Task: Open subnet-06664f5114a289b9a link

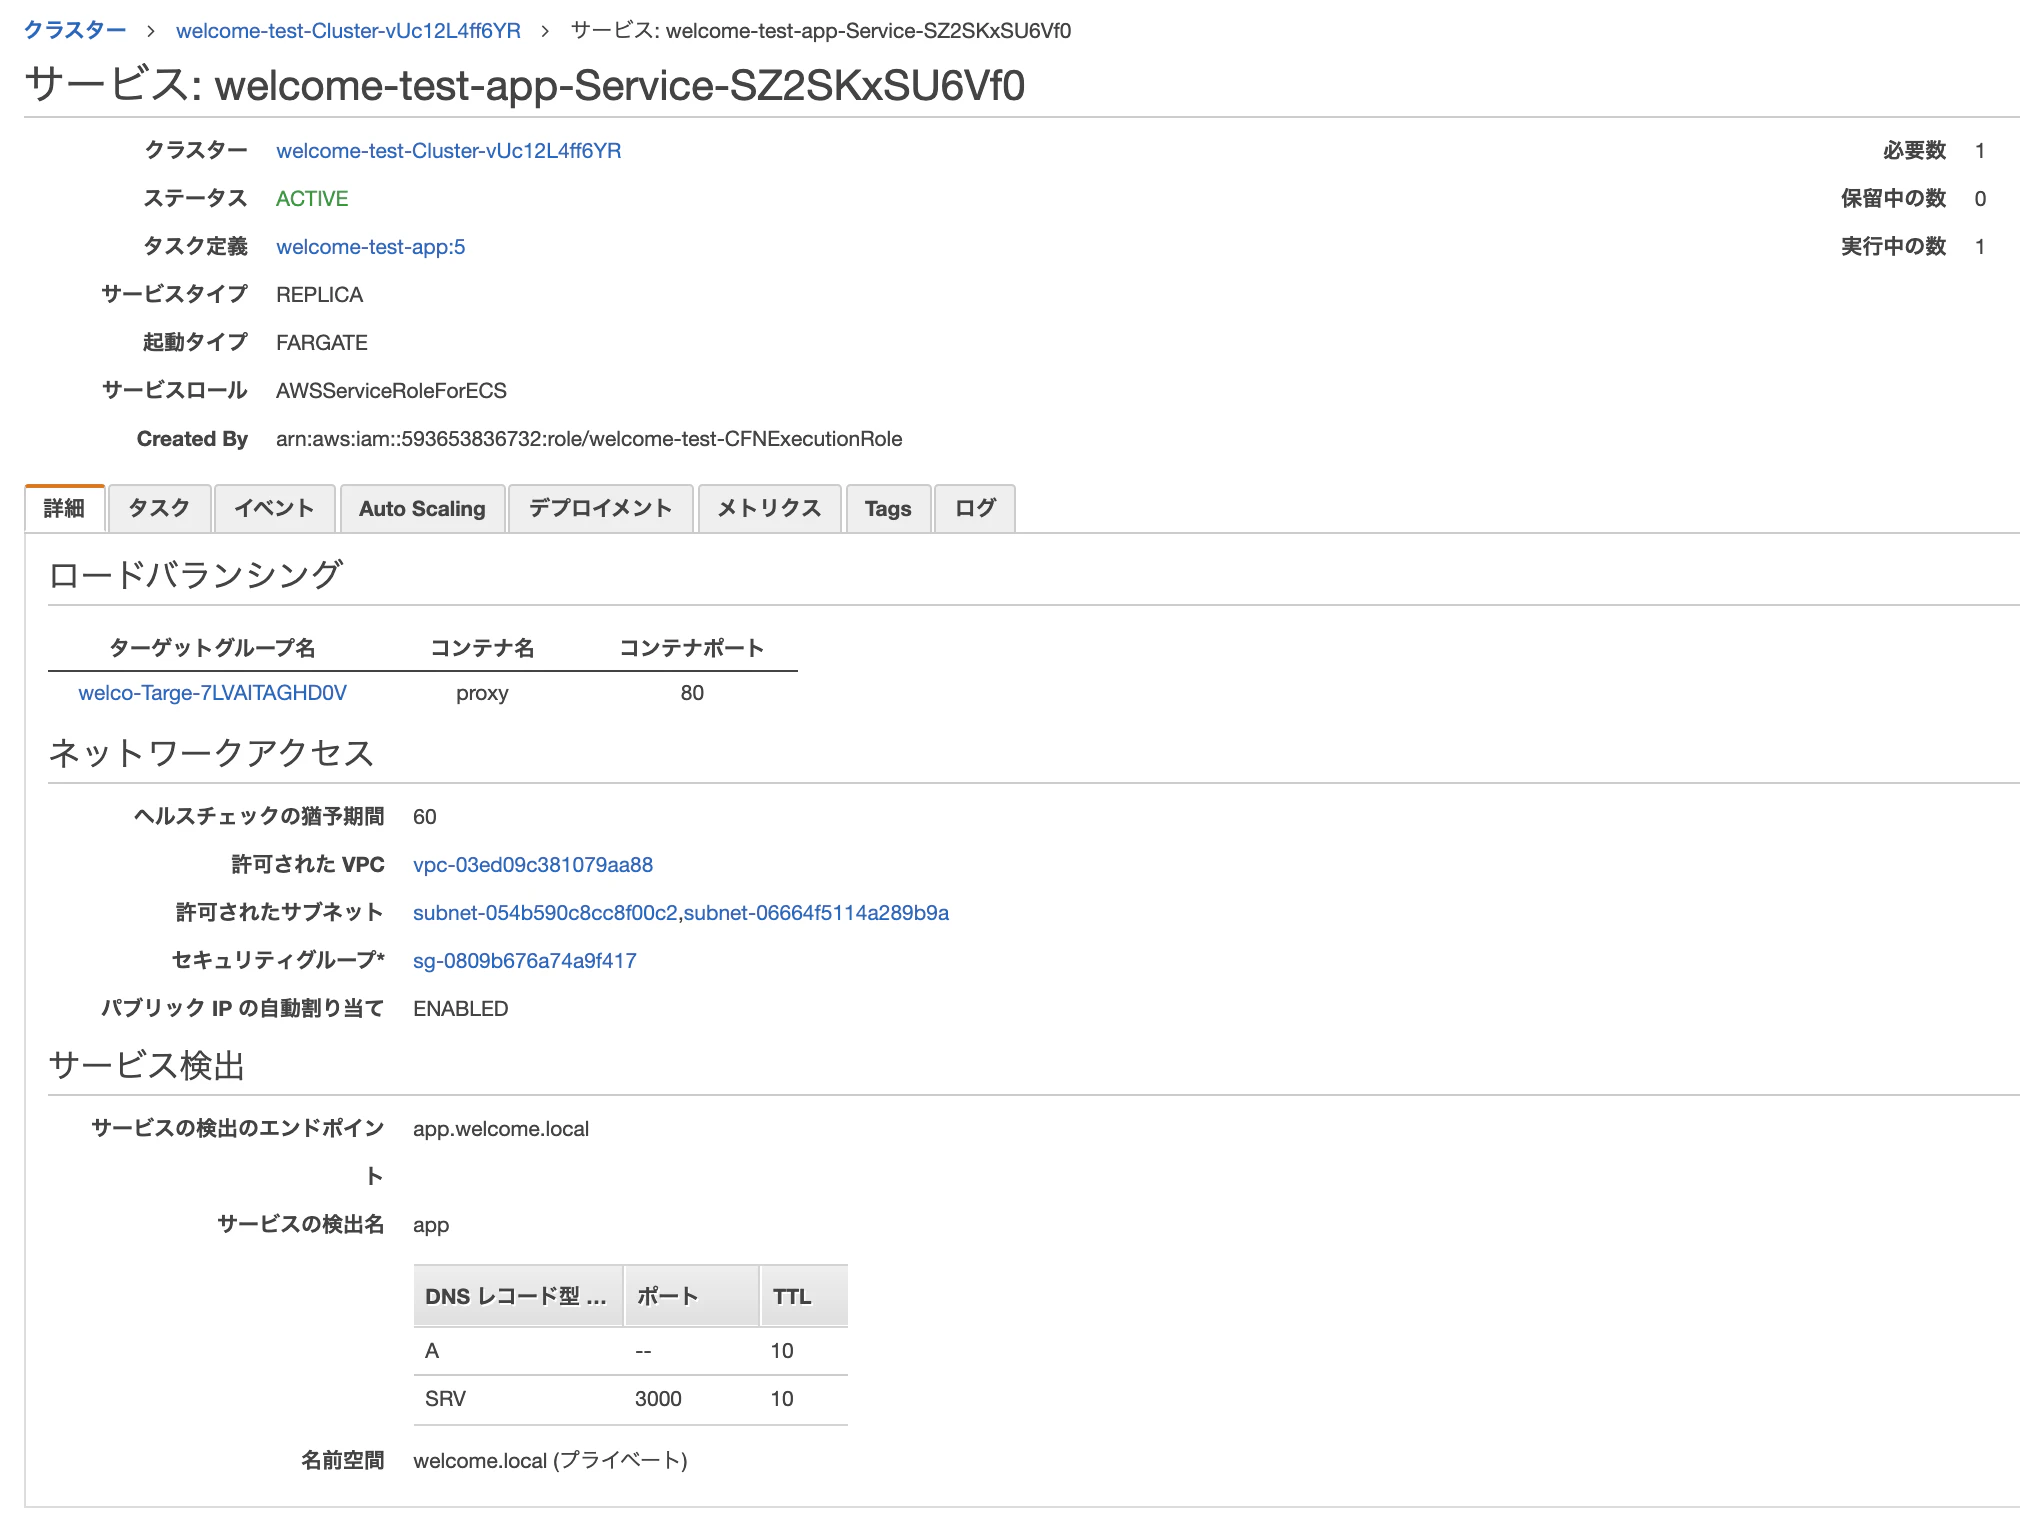Action: (x=816, y=913)
